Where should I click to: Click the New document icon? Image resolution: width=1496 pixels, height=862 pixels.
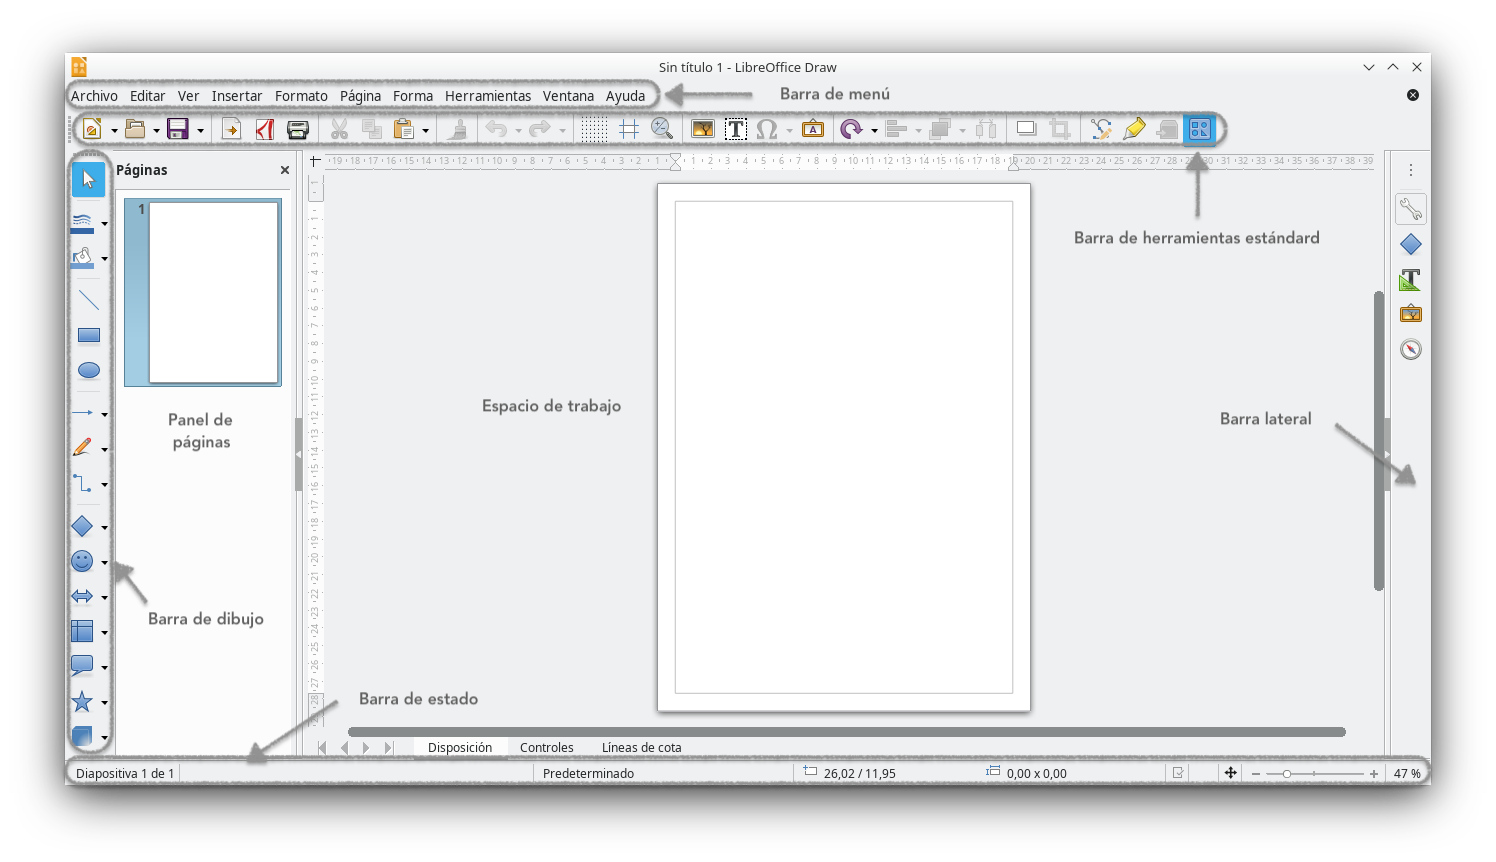[92, 129]
